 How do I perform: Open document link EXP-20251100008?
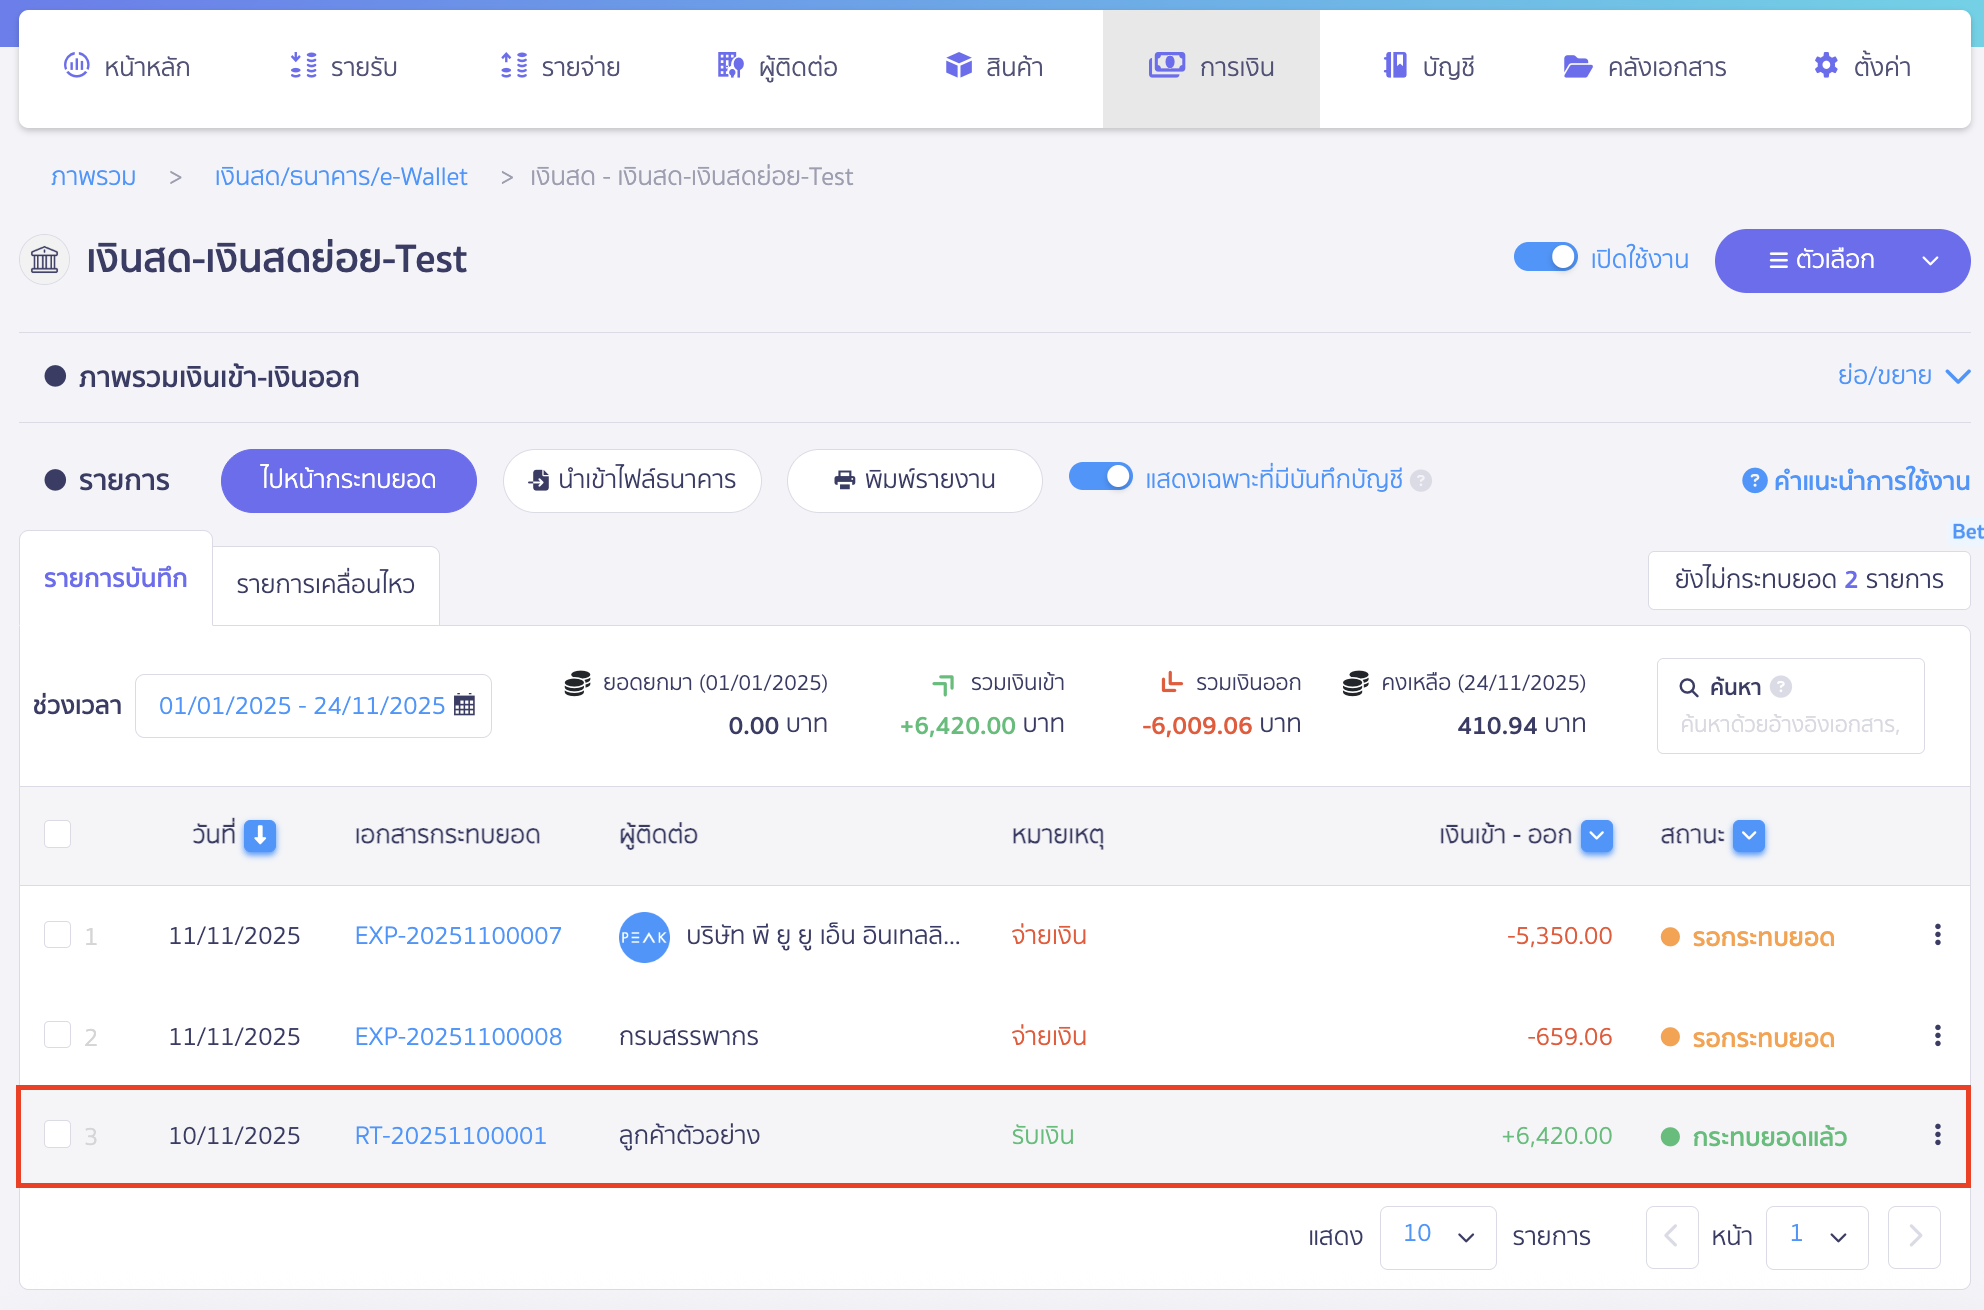point(458,1037)
